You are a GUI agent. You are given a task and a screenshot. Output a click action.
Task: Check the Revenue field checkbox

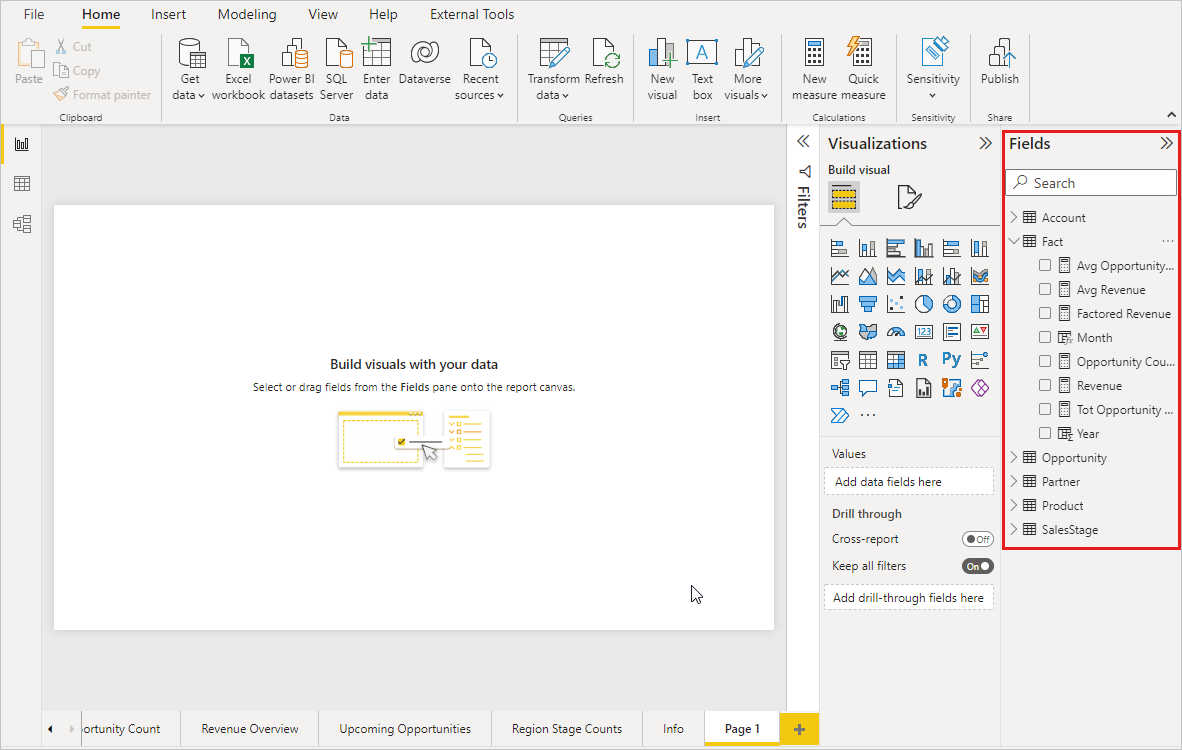[1045, 384]
